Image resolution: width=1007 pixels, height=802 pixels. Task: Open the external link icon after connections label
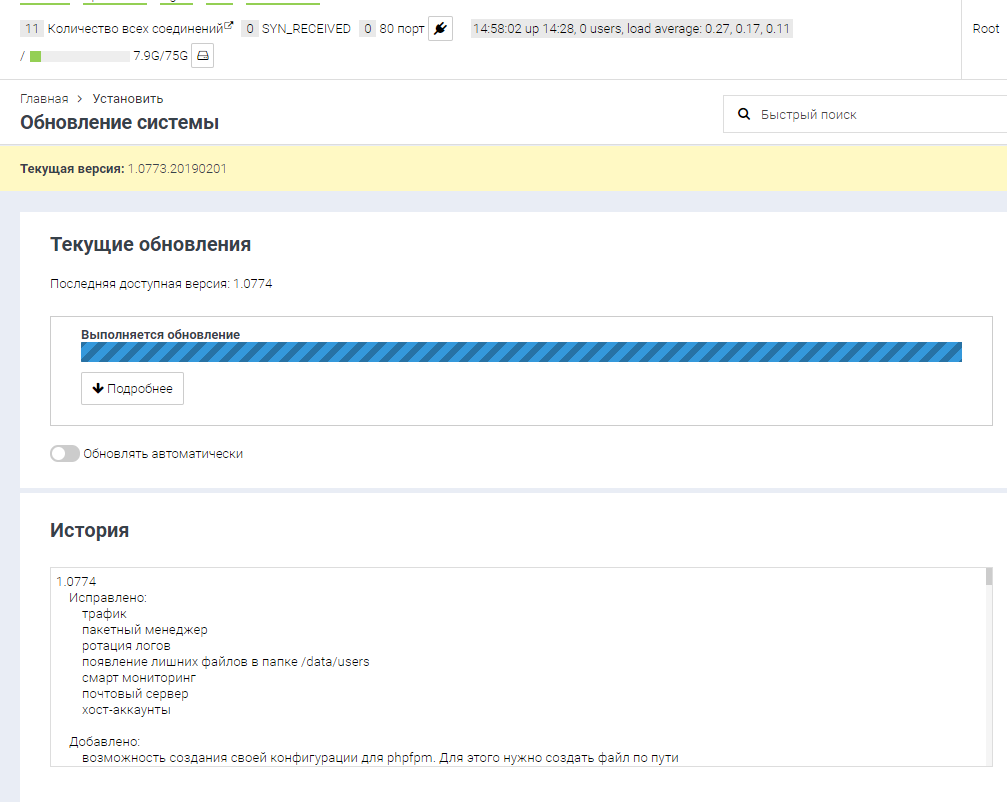point(229,26)
